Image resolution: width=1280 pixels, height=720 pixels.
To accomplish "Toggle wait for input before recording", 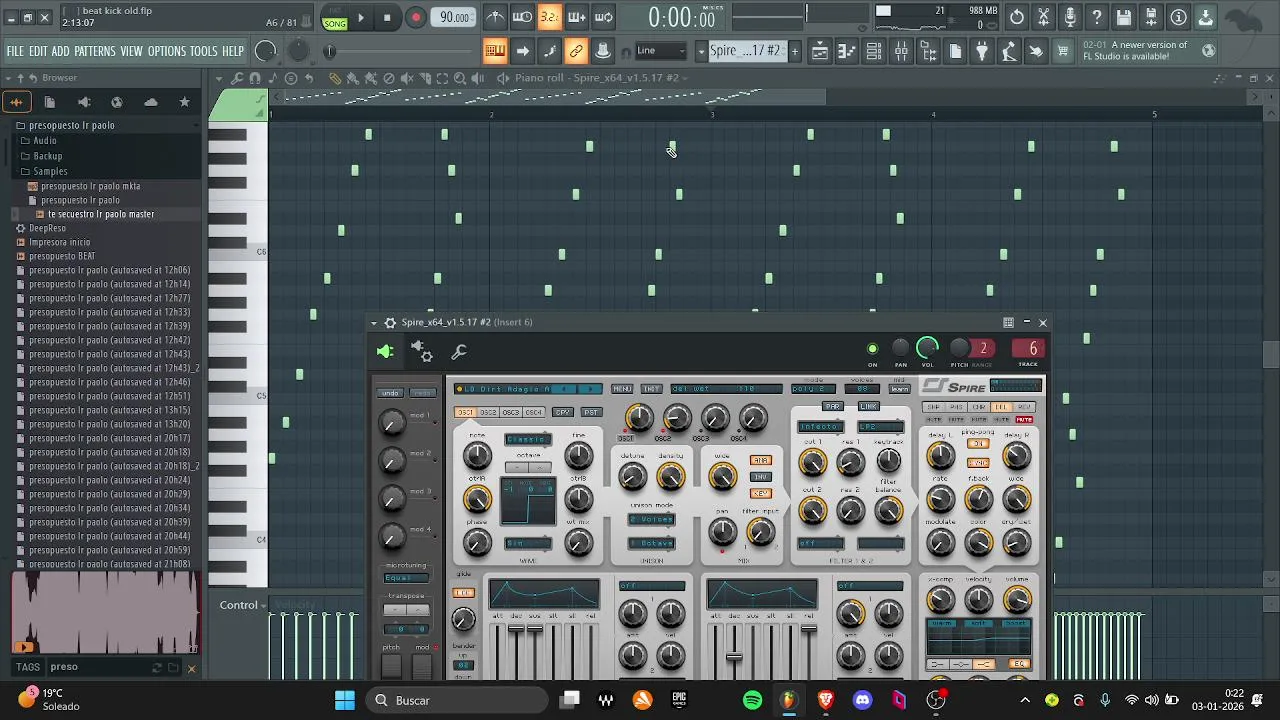I will coord(522,17).
